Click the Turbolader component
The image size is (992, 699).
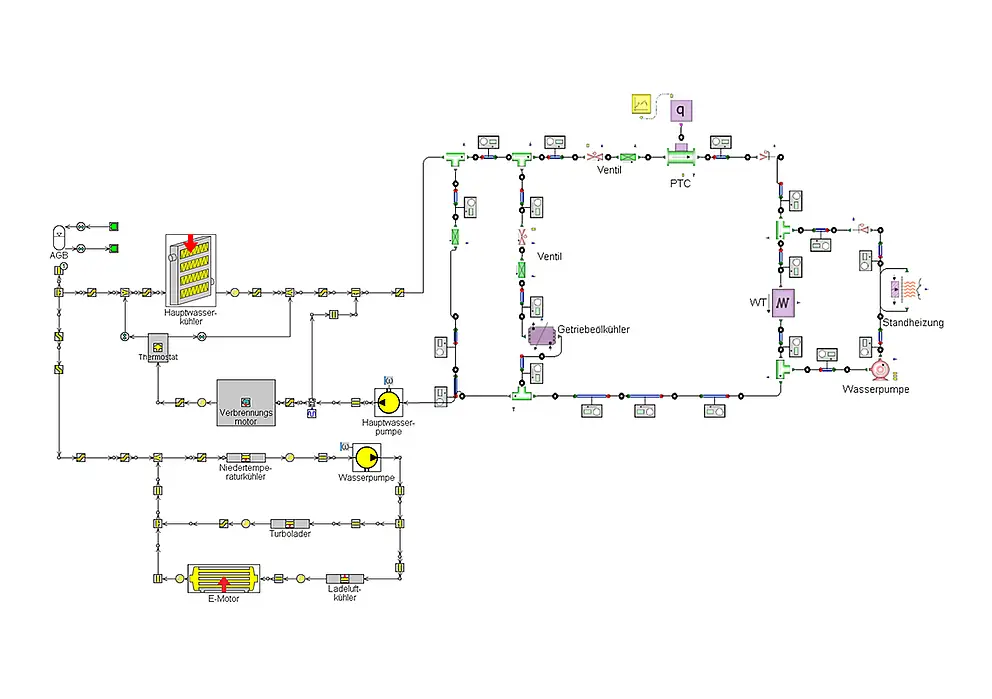point(290,523)
